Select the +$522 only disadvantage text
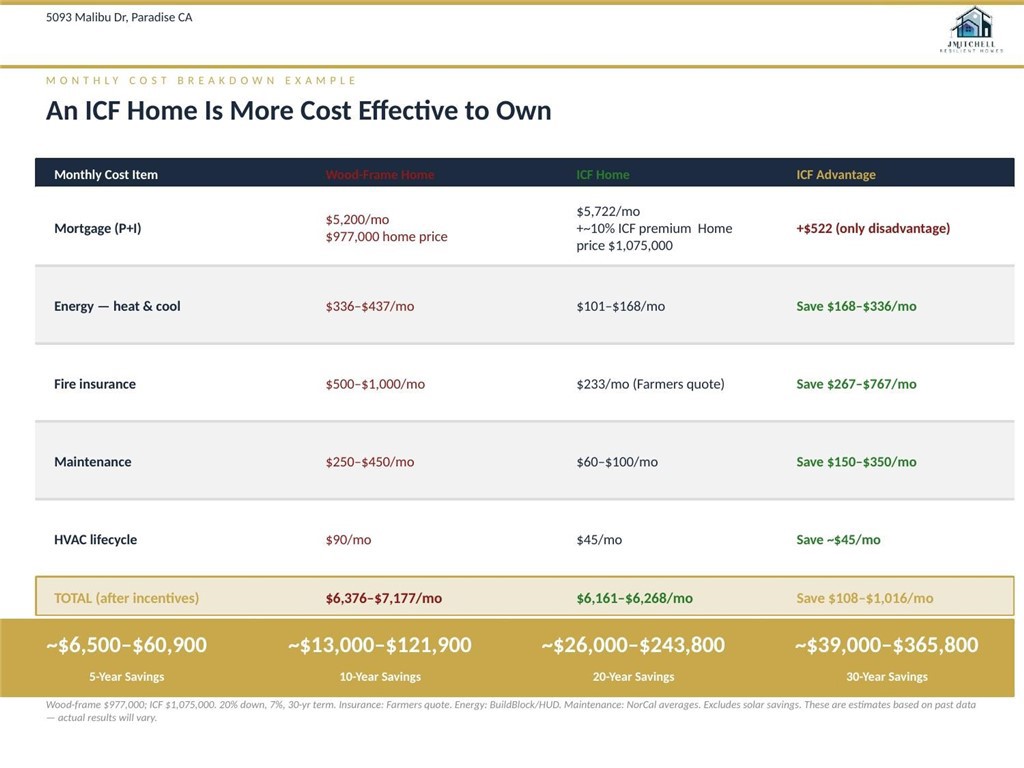The height and width of the screenshot is (768, 1024). [x=872, y=228]
